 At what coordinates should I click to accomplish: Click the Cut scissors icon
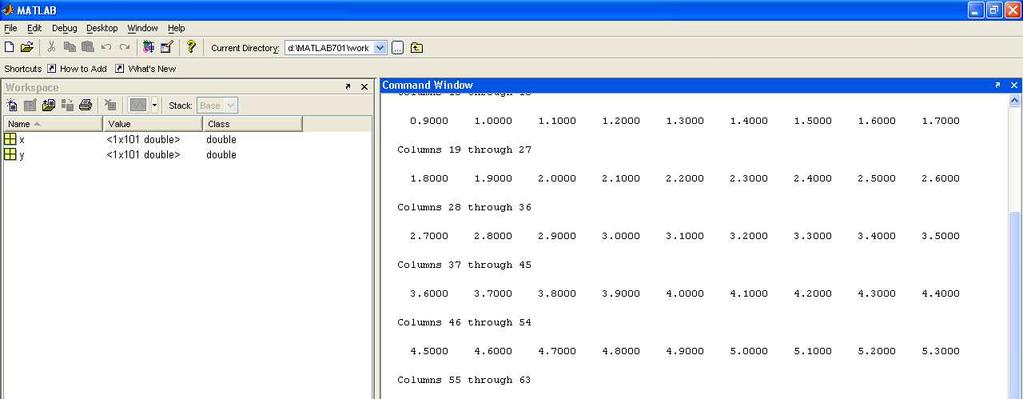click(52, 47)
